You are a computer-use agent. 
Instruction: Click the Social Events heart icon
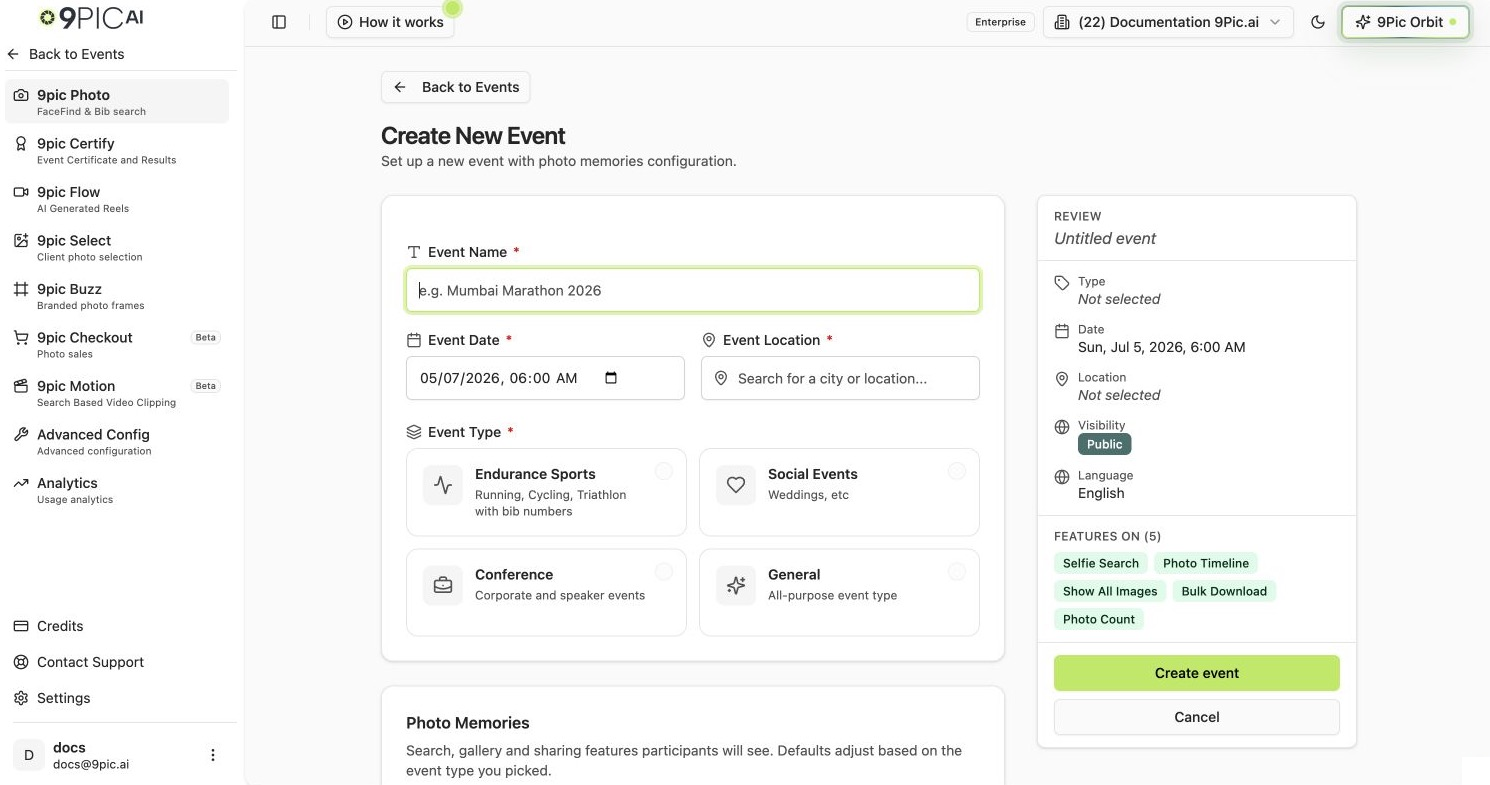coord(736,485)
